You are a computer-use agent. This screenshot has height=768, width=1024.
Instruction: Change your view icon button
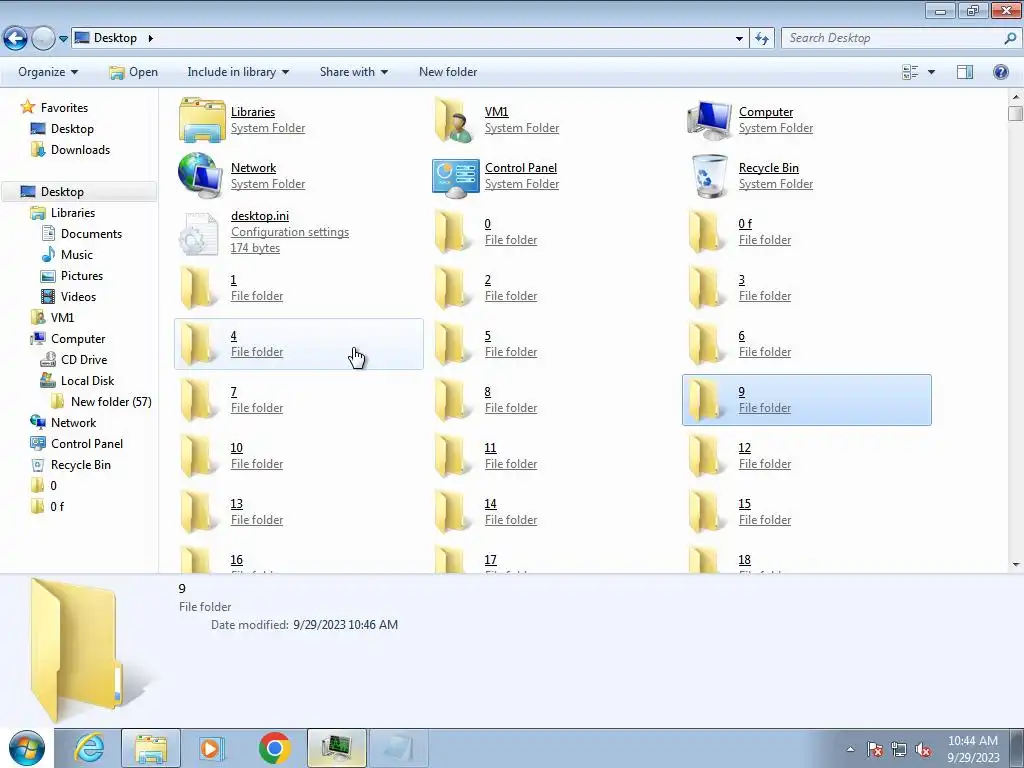pyautogui.click(x=910, y=72)
